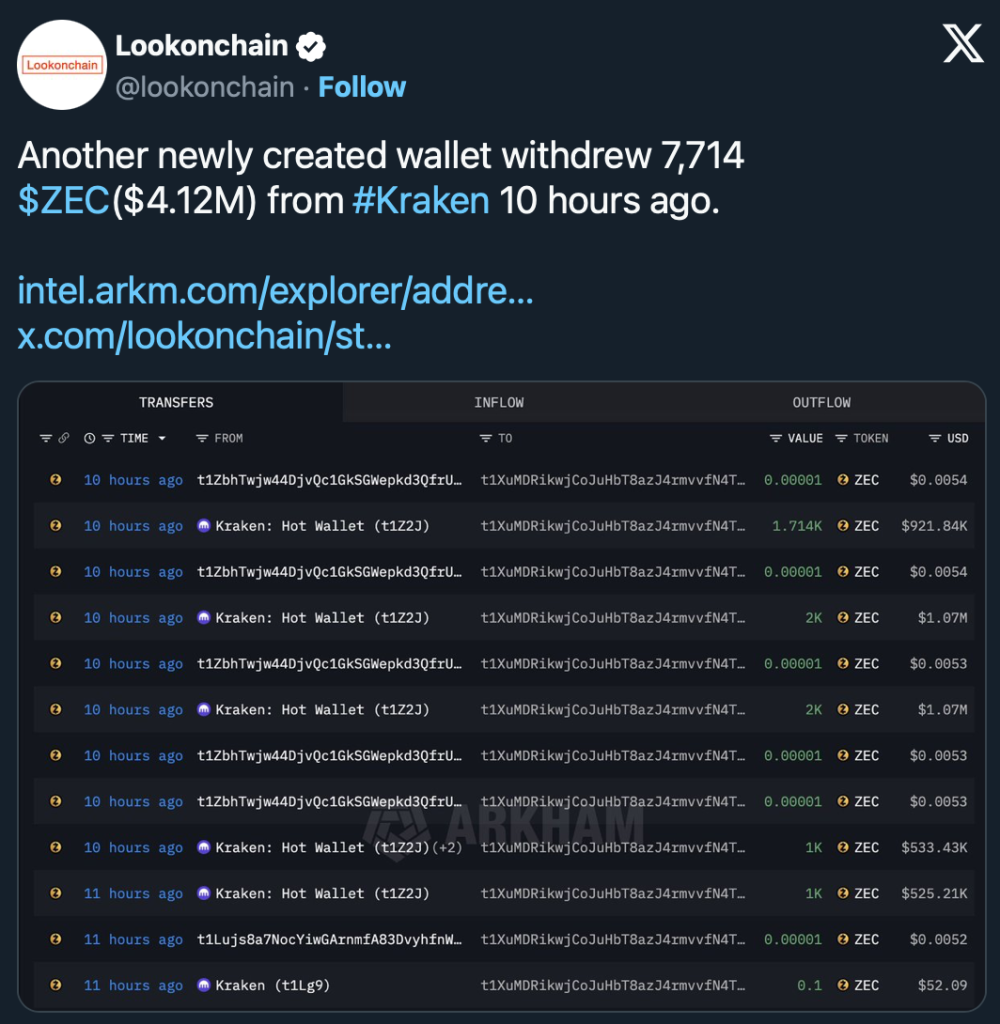Click the Follow link
Image resolution: width=1000 pixels, height=1024 pixels.
[x=362, y=87]
